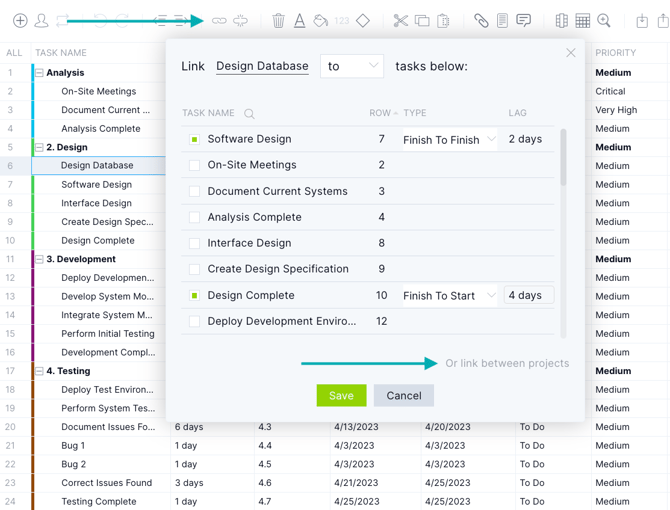This screenshot has width=670, height=510.
Task: Click the 6 days duration cell
Action: [x=189, y=427]
